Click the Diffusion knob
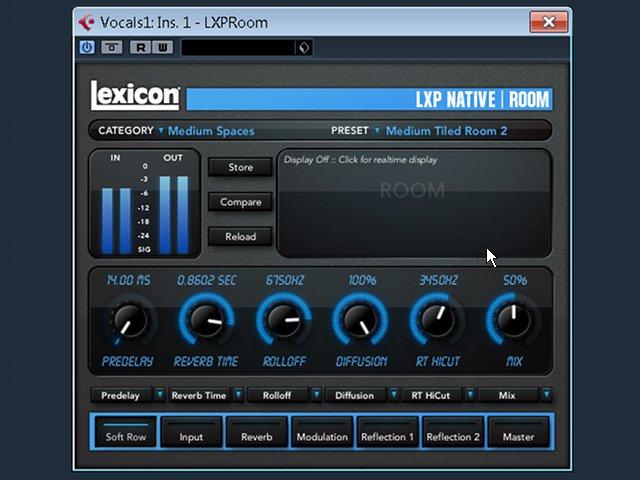The image size is (640, 480). [360, 320]
